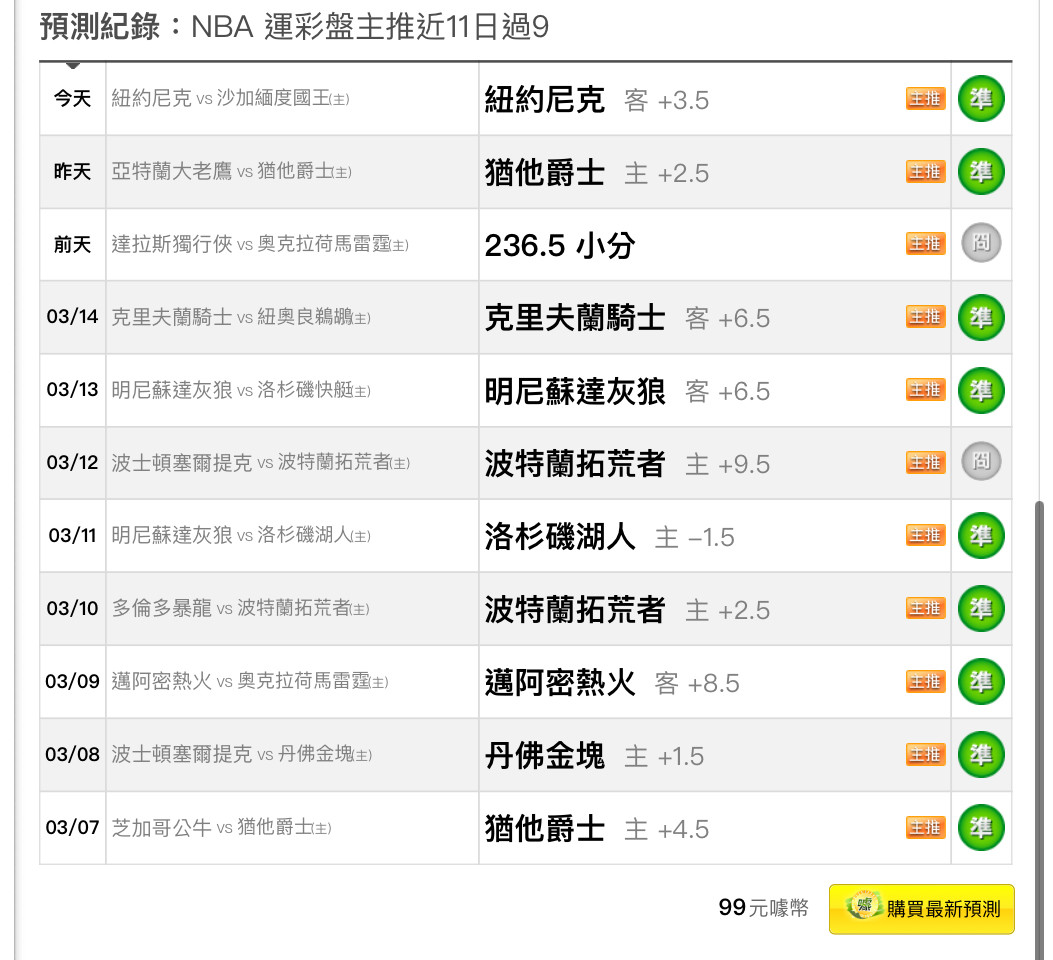The width and height of the screenshot is (1053, 960).
Task: Click the orange 主推 badge in 03/13 row
Action: (925, 390)
